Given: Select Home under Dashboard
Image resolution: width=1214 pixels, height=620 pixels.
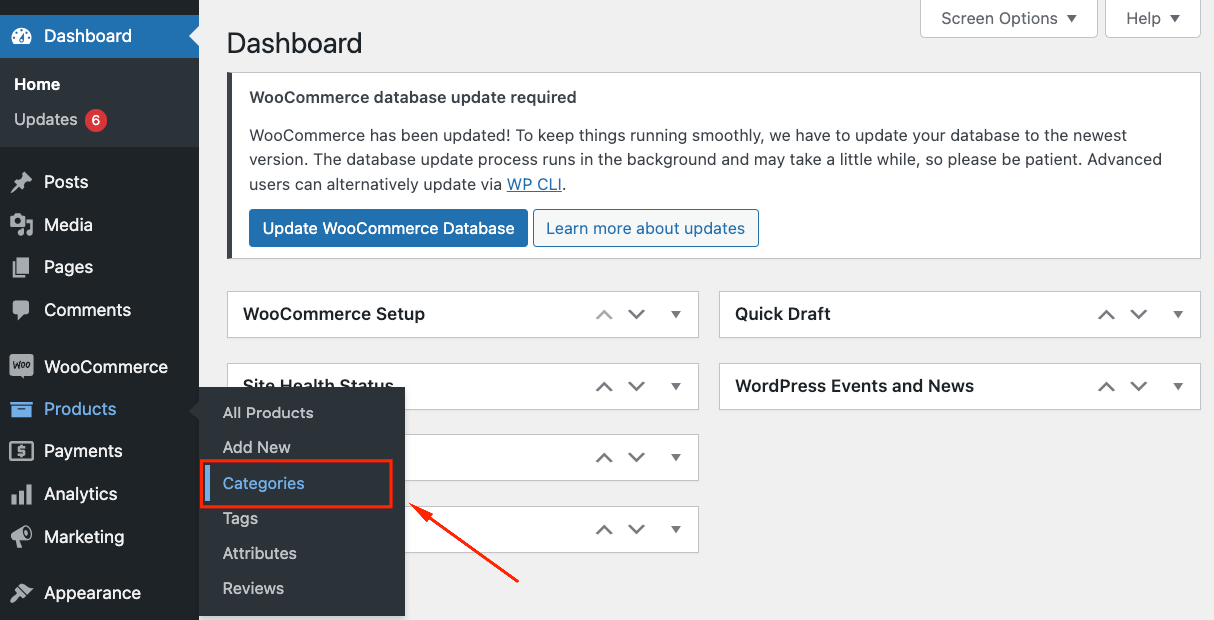Looking at the screenshot, I should [x=37, y=85].
